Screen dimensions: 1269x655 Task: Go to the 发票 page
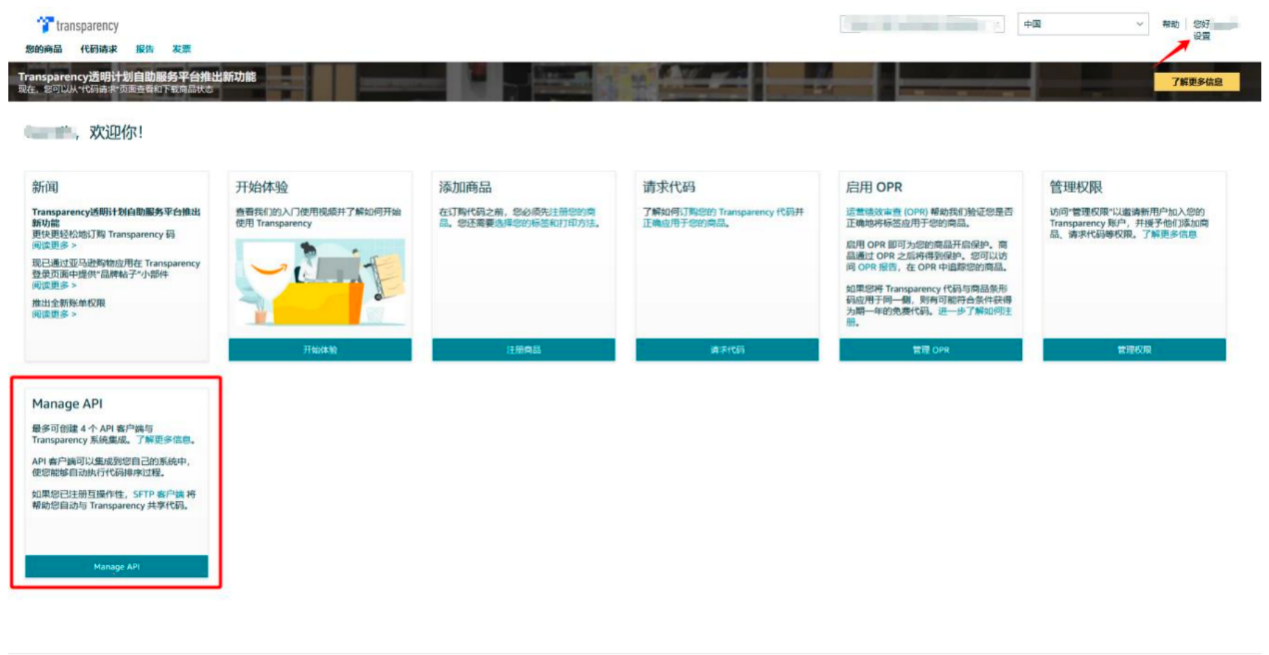click(x=181, y=49)
